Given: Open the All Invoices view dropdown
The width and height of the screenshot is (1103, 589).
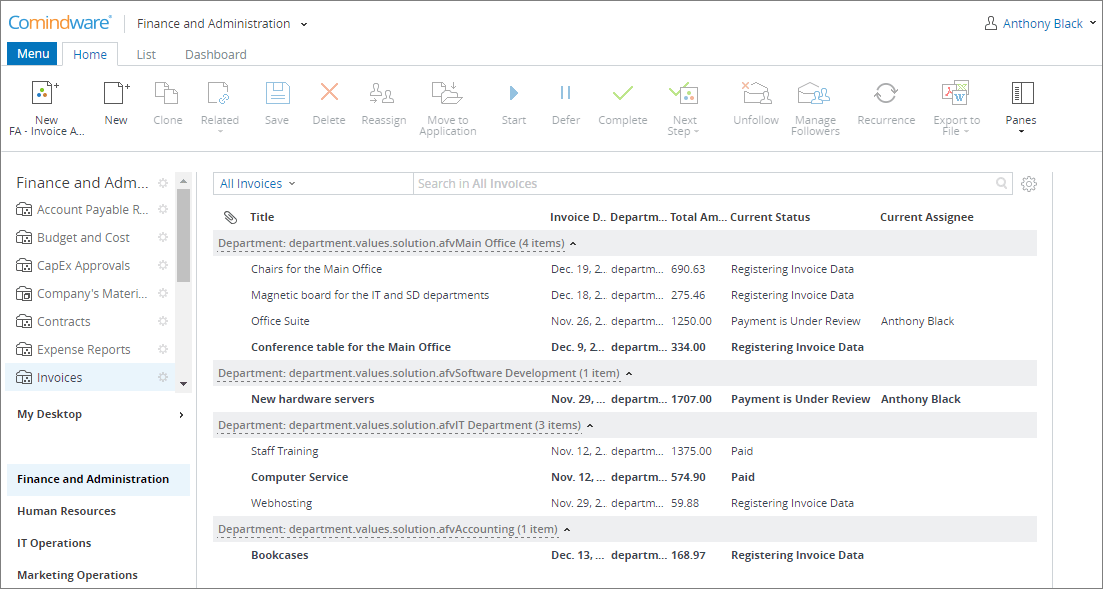Looking at the screenshot, I should [256, 183].
